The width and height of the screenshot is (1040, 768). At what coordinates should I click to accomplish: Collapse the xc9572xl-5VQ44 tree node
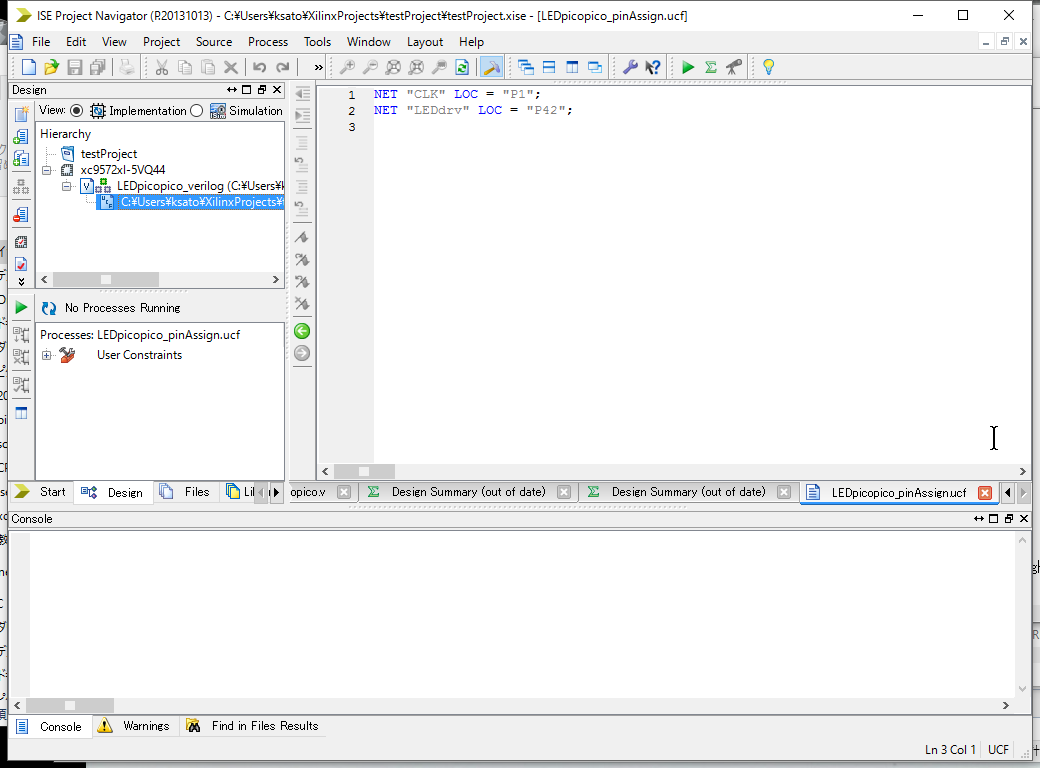tap(46, 170)
